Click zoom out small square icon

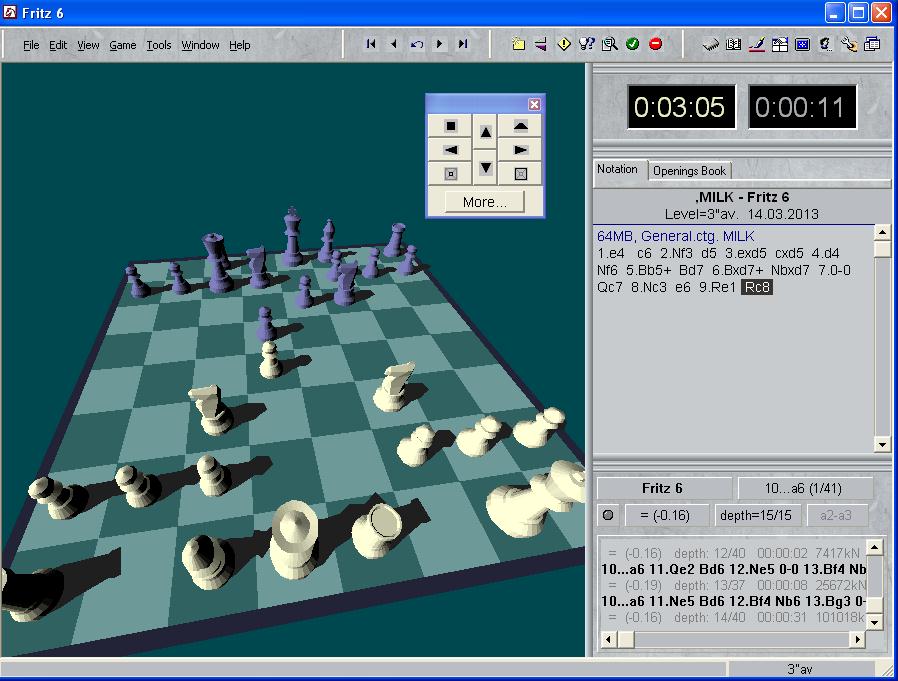451,174
